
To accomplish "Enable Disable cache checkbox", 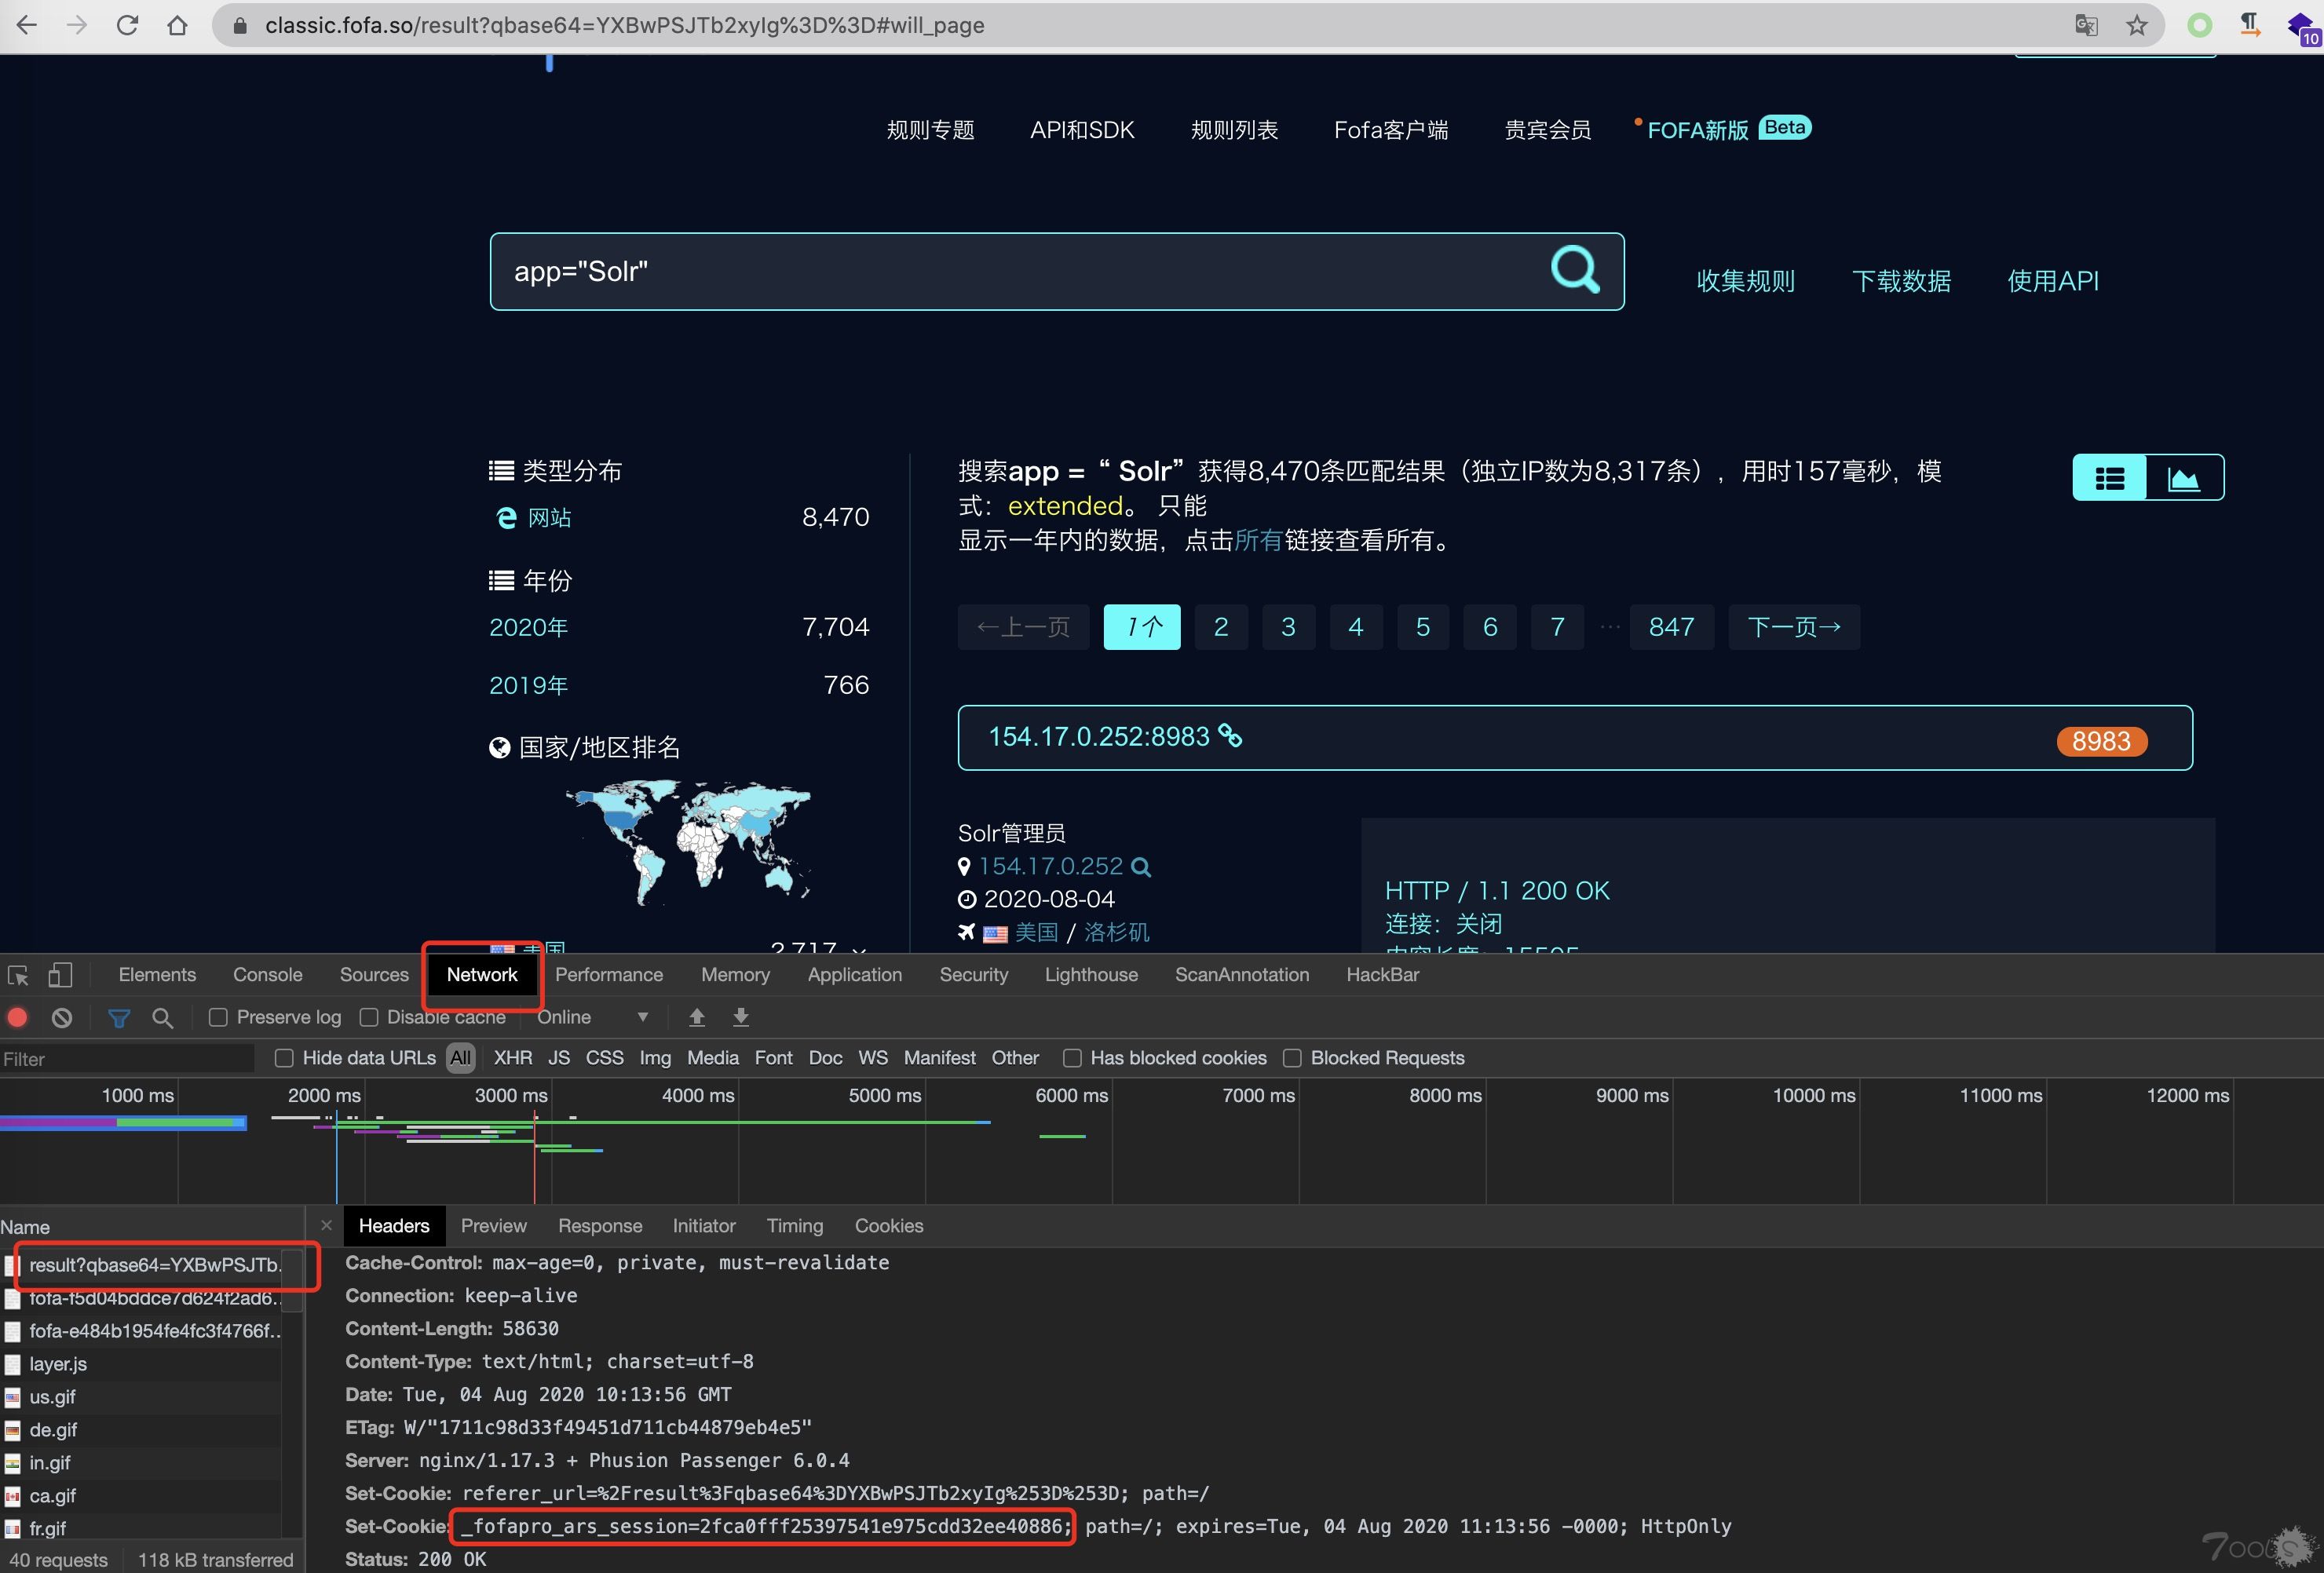I will pyautogui.click(x=369, y=1018).
